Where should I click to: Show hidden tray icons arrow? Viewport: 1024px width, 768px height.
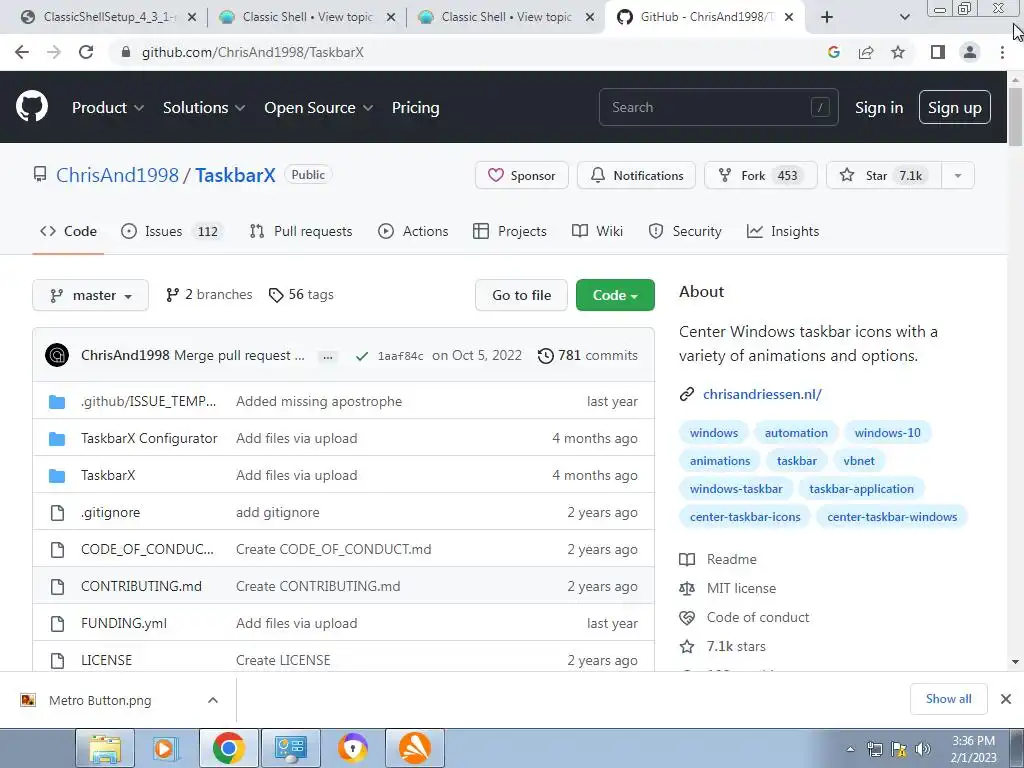pyautogui.click(x=850, y=749)
